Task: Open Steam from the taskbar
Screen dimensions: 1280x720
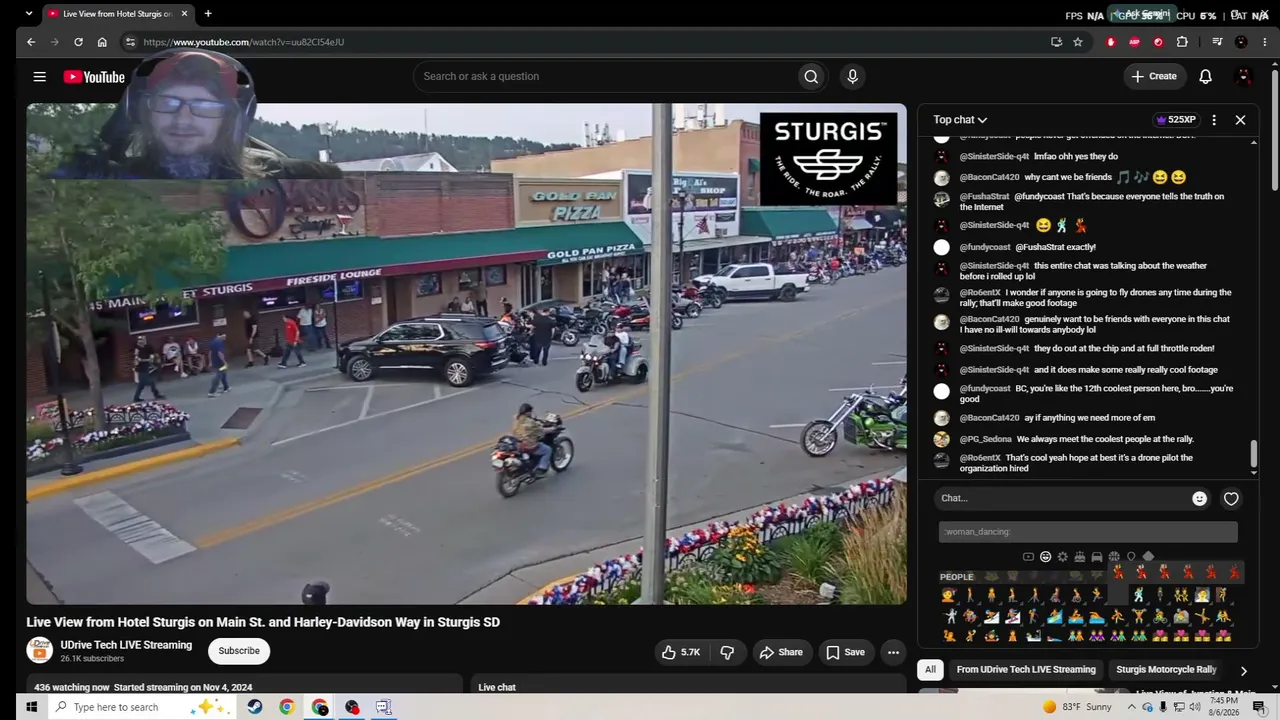Action: click(x=255, y=707)
